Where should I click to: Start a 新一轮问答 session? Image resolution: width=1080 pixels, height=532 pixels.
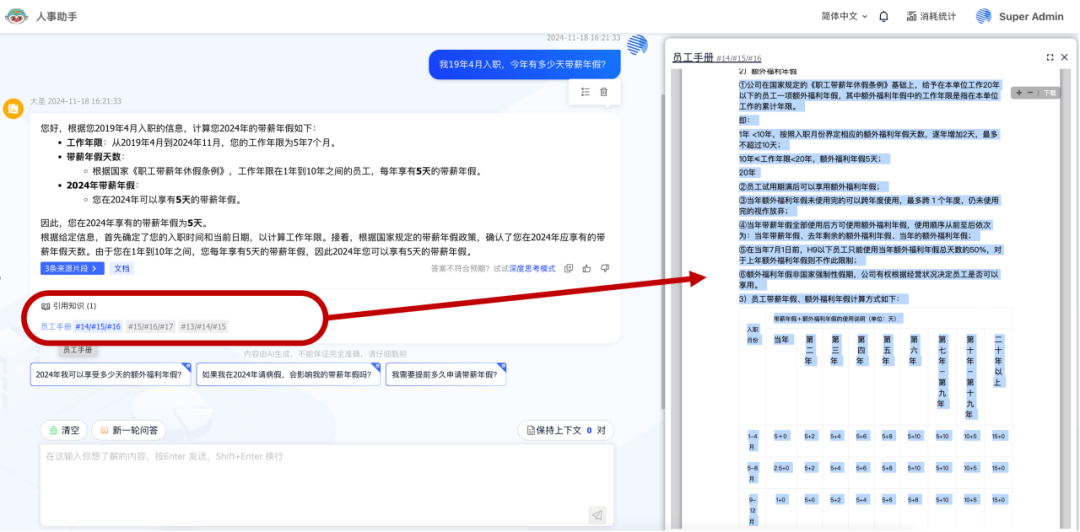[x=128, y=430]
